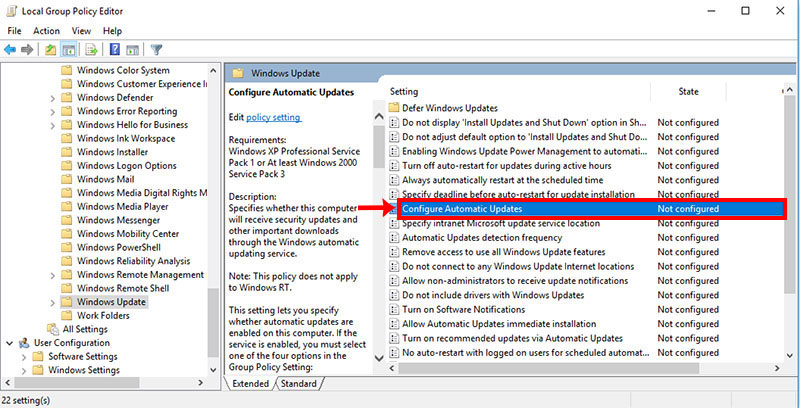Select Windows Mail in the tree
The height and width of the screenshot is (408, 800).
[x=105, y=179]
